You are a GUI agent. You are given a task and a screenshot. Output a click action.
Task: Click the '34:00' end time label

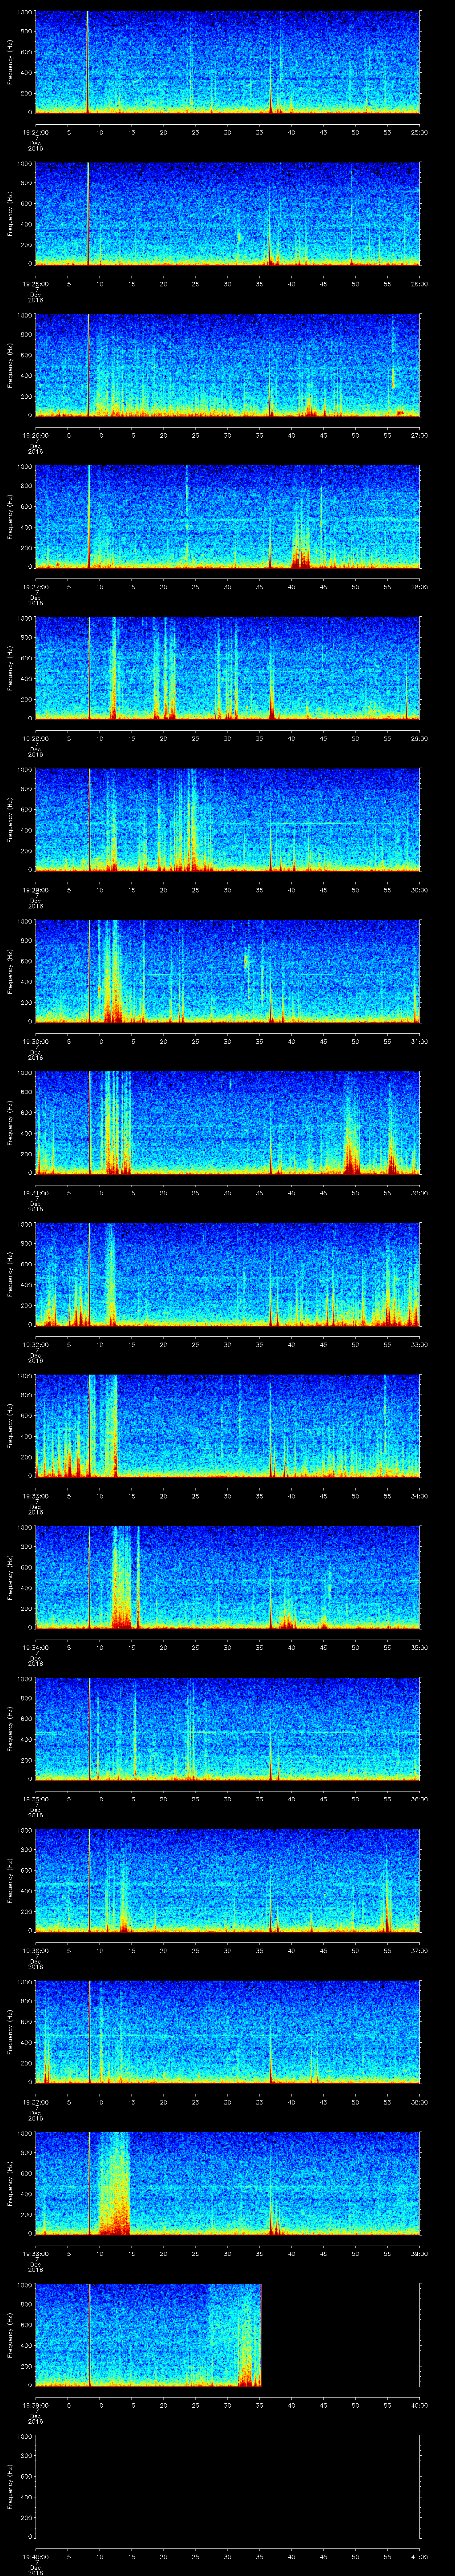[x=419, y=1496]
